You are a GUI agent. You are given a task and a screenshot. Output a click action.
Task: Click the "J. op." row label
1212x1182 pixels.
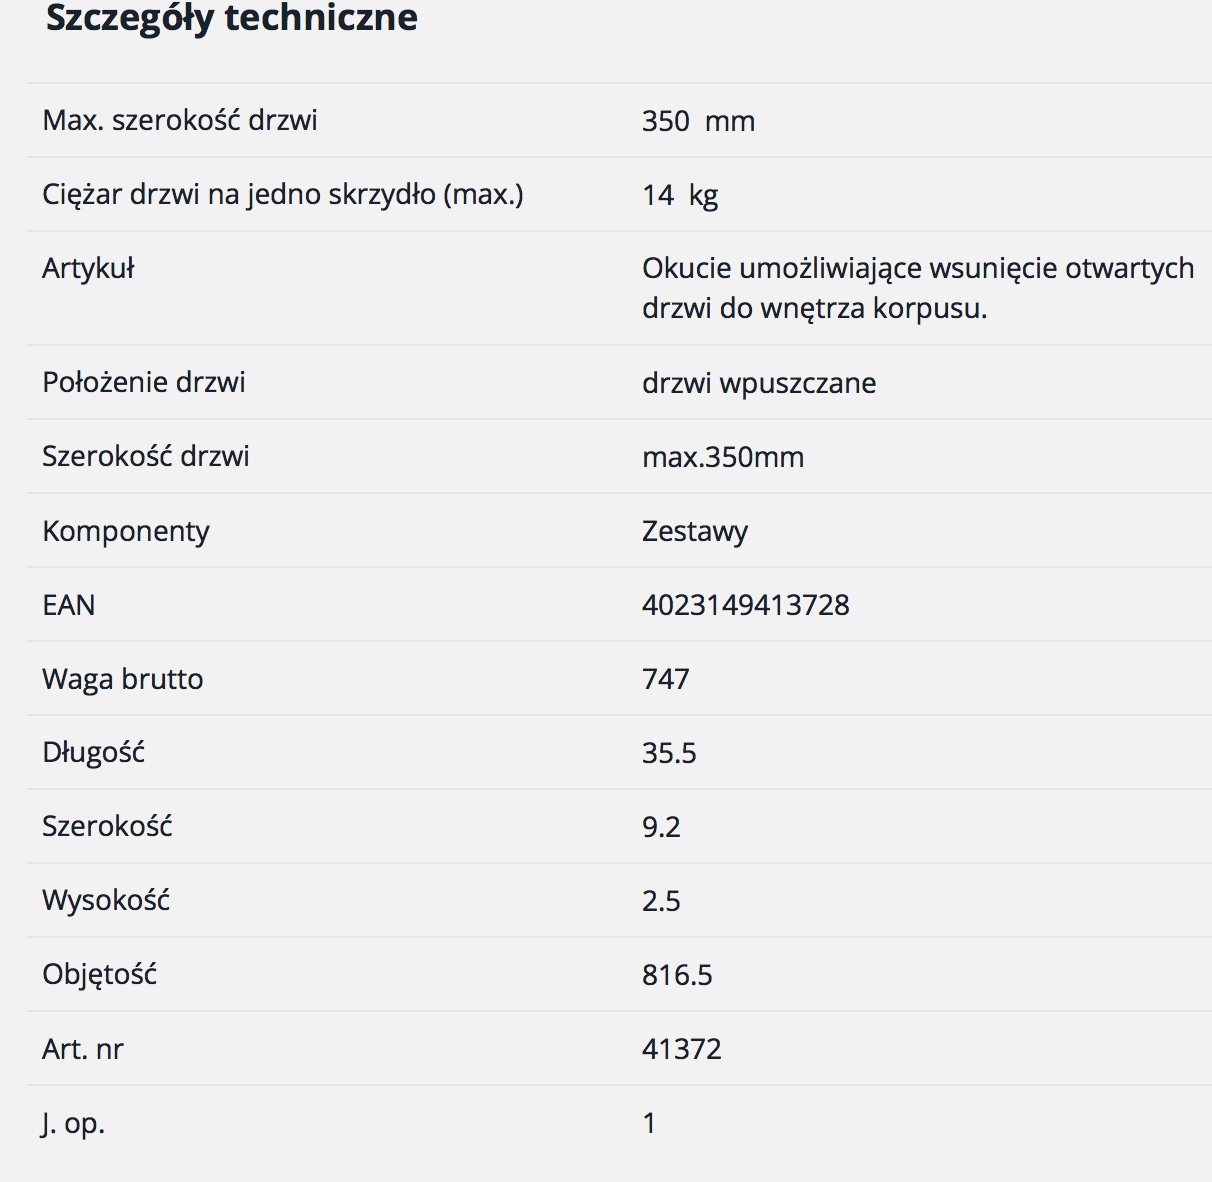(x=73, y=1123)
